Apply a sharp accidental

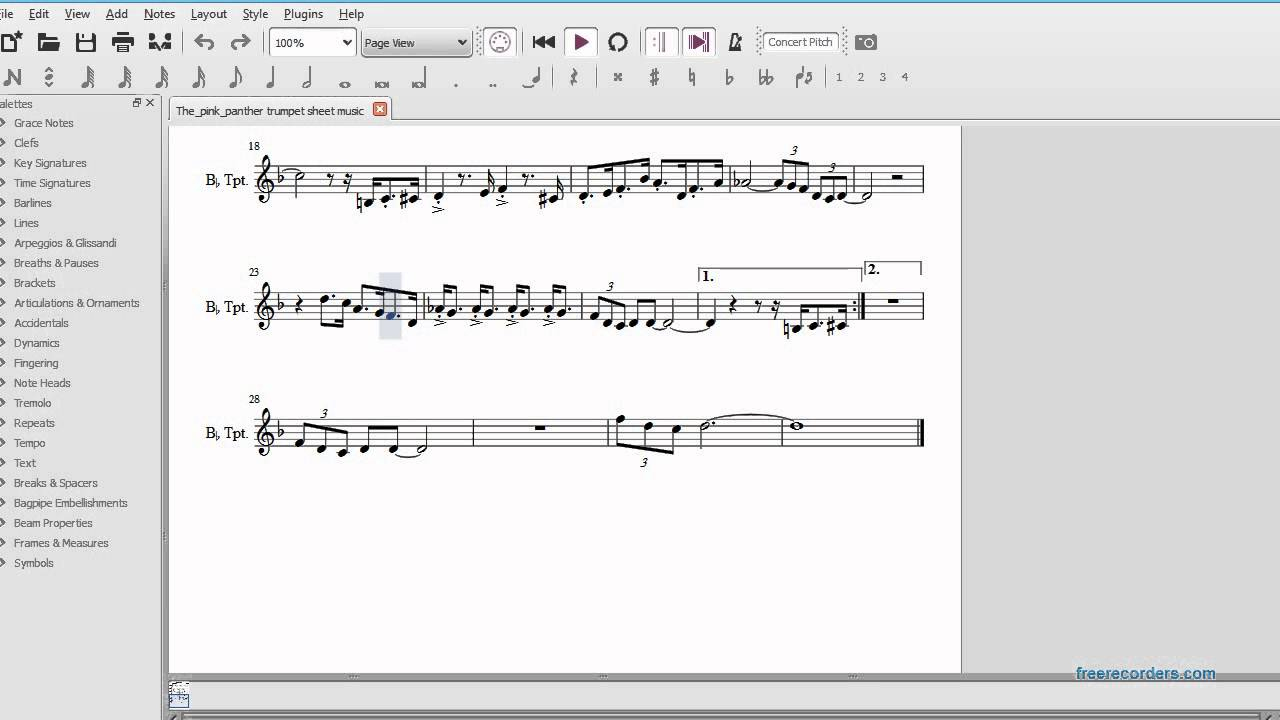(x=654, y=77)
